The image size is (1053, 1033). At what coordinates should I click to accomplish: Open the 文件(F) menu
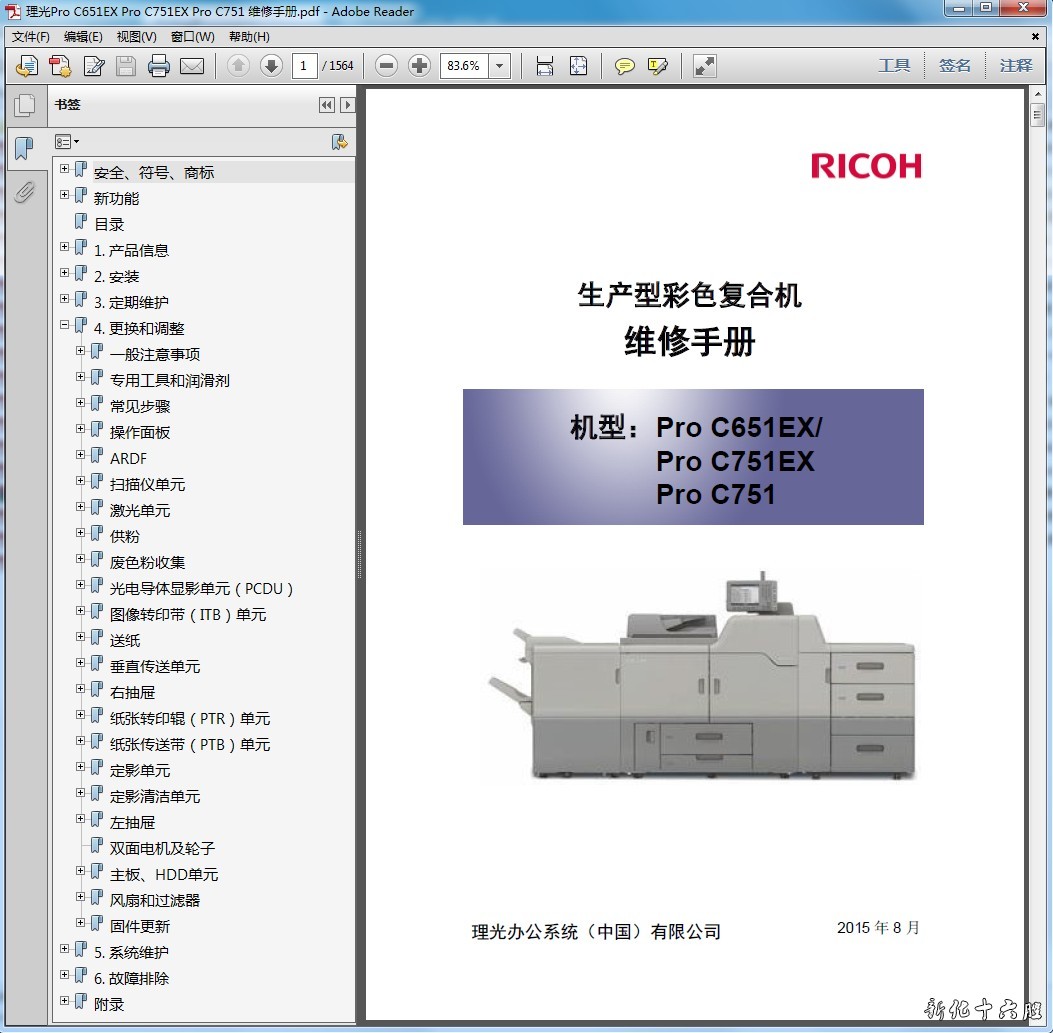pyautogui.click(x=30, y=37)
